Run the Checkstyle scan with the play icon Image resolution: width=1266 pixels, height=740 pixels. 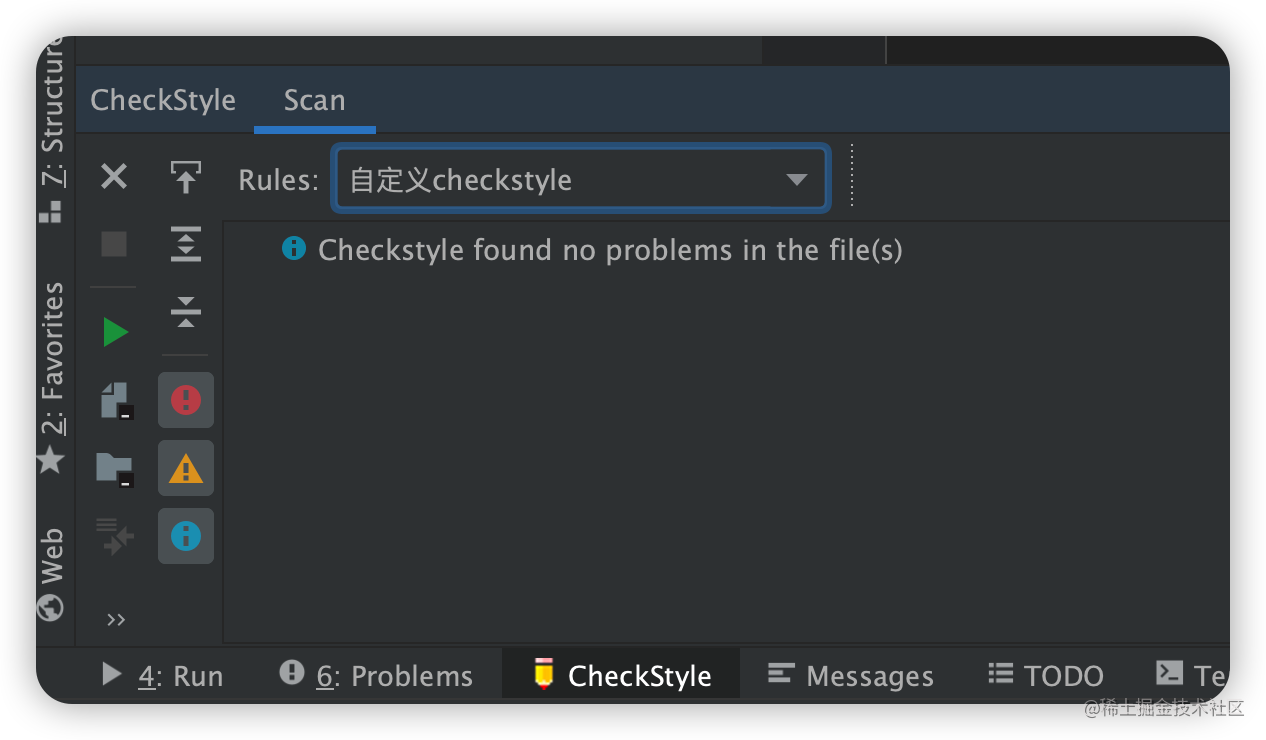(113, 331)
